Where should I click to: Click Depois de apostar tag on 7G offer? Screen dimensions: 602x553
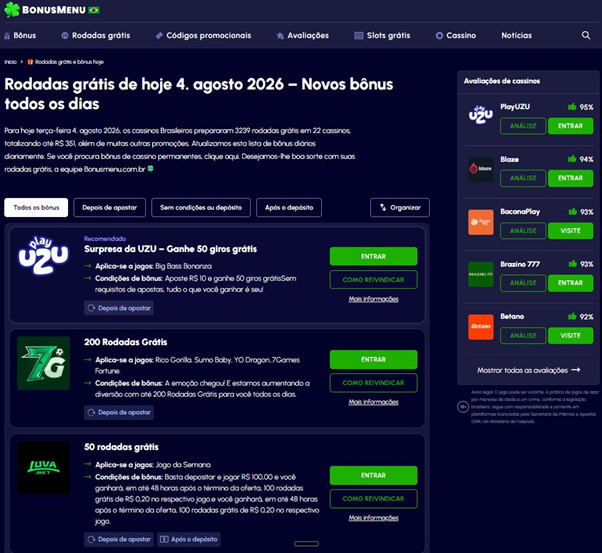(x=119, y=412)
